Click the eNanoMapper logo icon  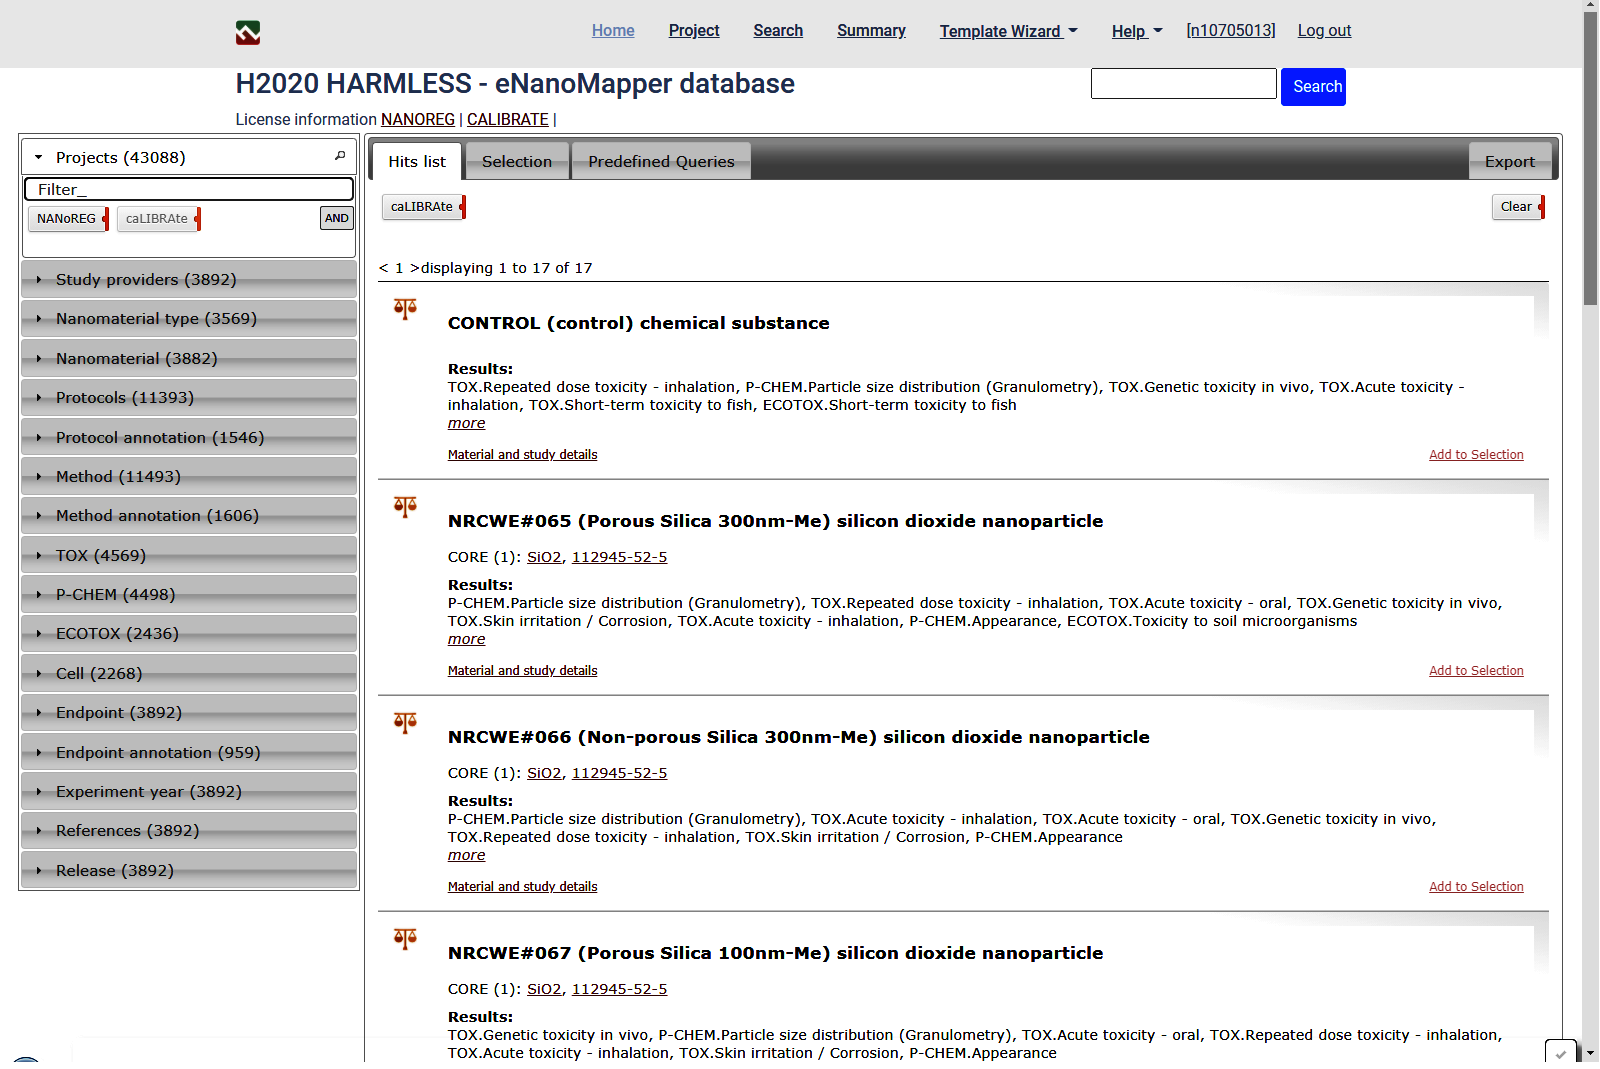tap(248, 33)
